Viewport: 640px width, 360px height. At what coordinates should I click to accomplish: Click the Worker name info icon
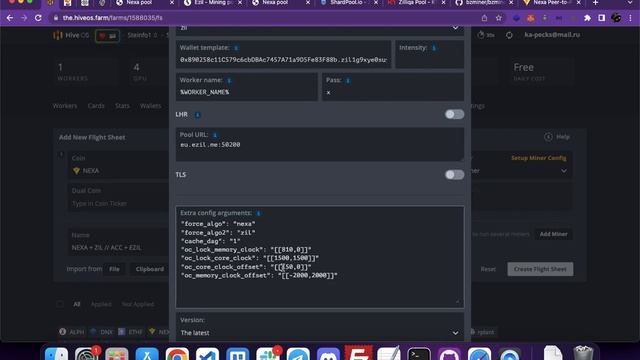pos(229,80)
